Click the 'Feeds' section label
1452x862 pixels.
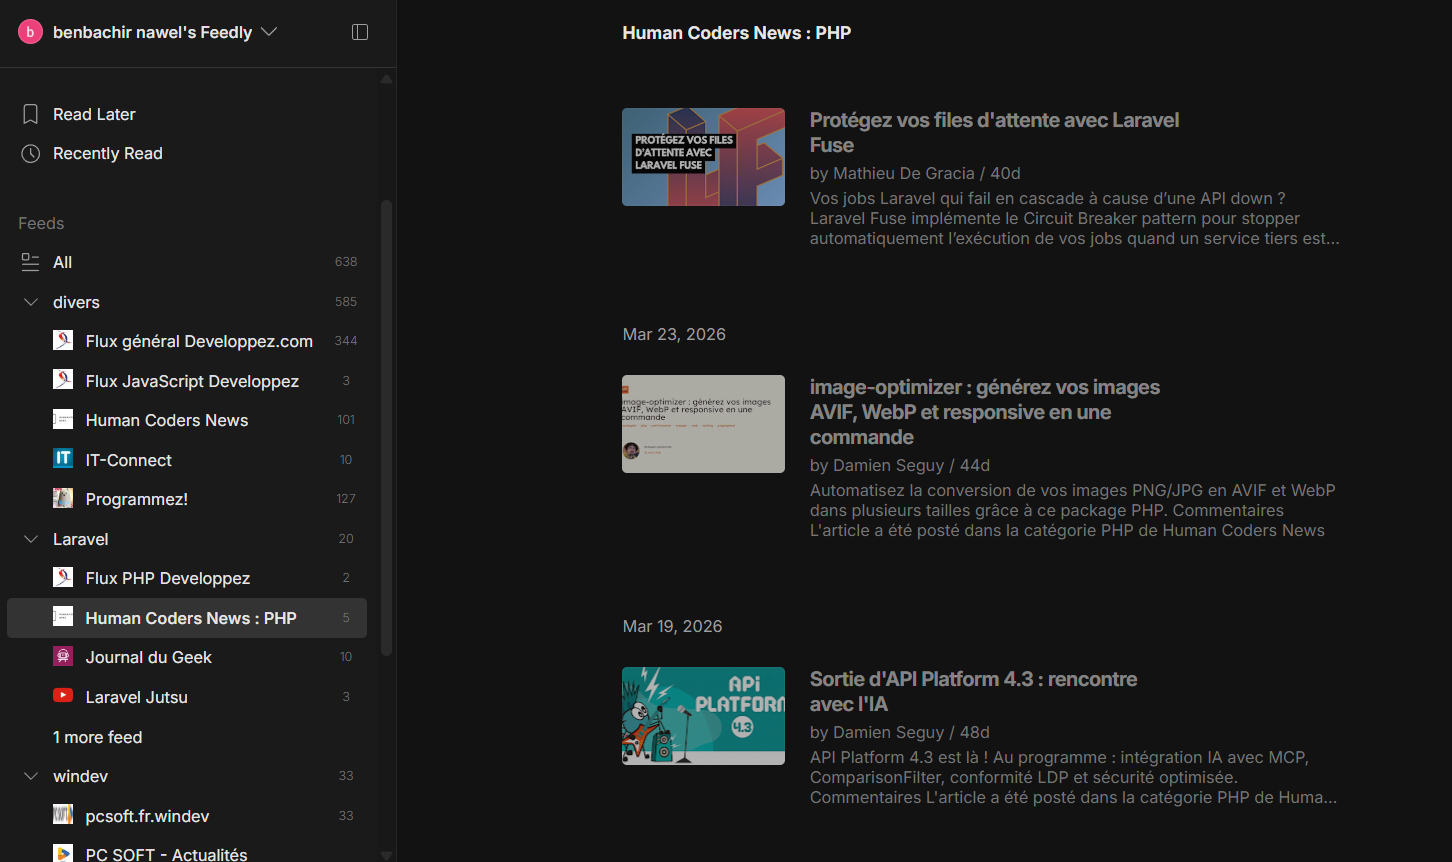click(x=41, y=223)
